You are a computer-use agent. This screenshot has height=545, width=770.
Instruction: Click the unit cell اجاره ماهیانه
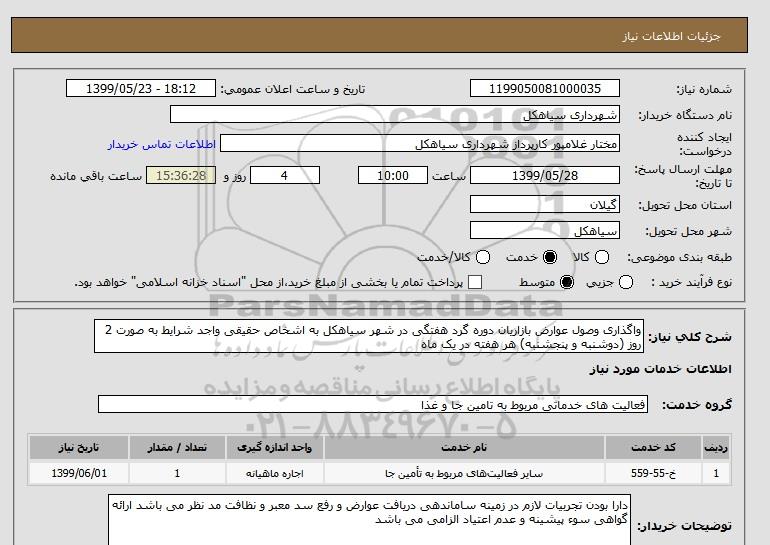275,473
